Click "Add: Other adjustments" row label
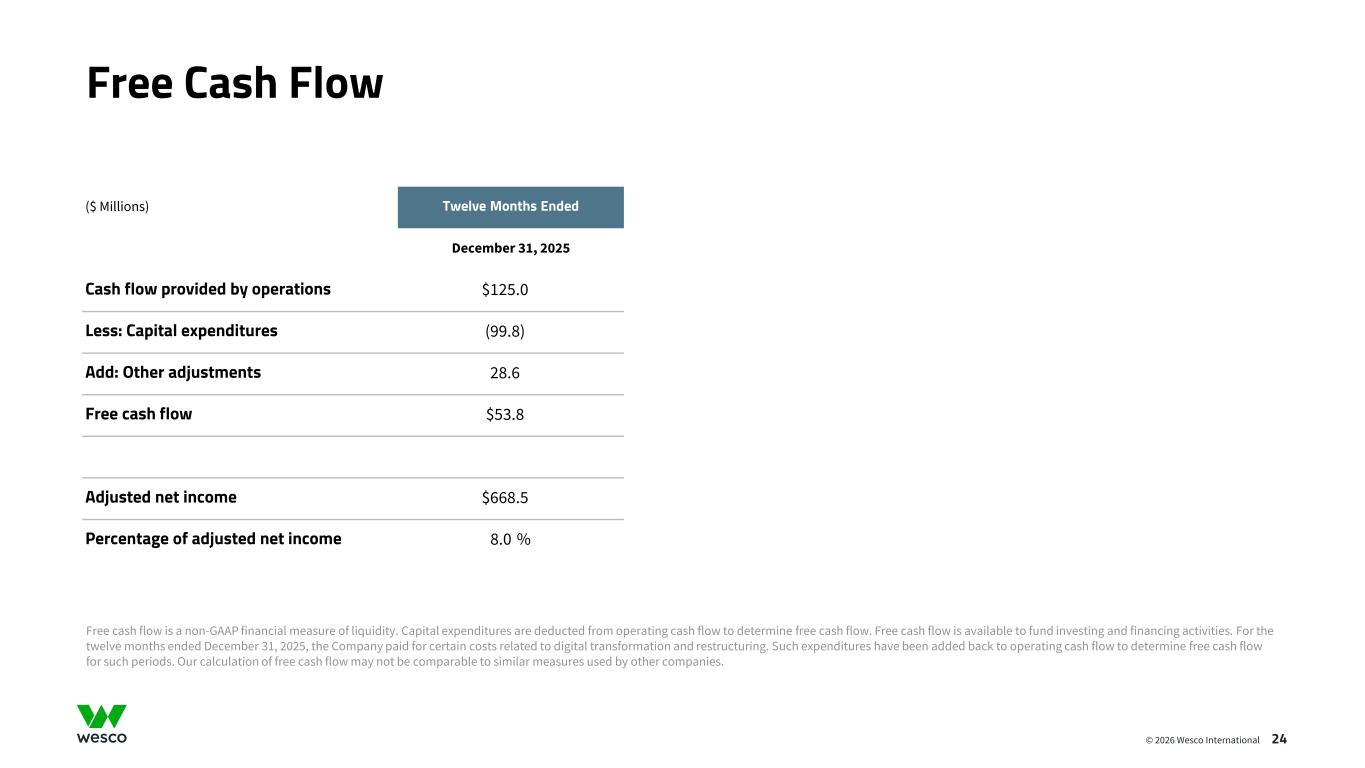1365x768 pixels. click(x=173, y=372)
